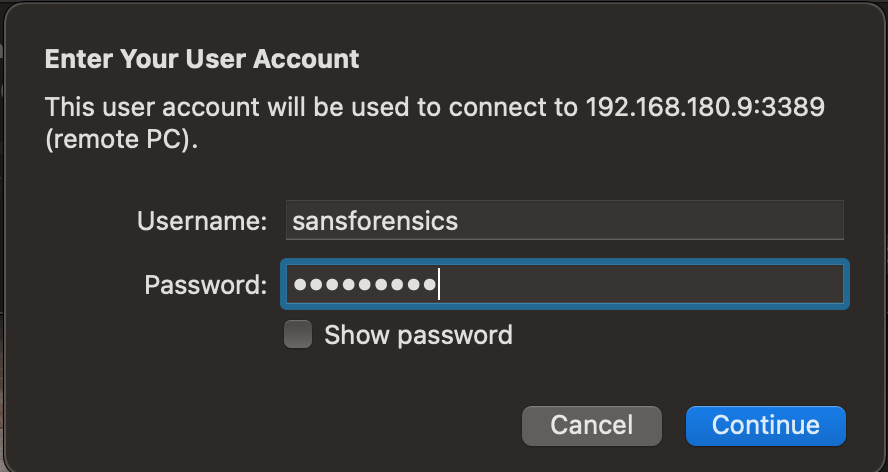Click the "Password:" field label

click(206, 285)
